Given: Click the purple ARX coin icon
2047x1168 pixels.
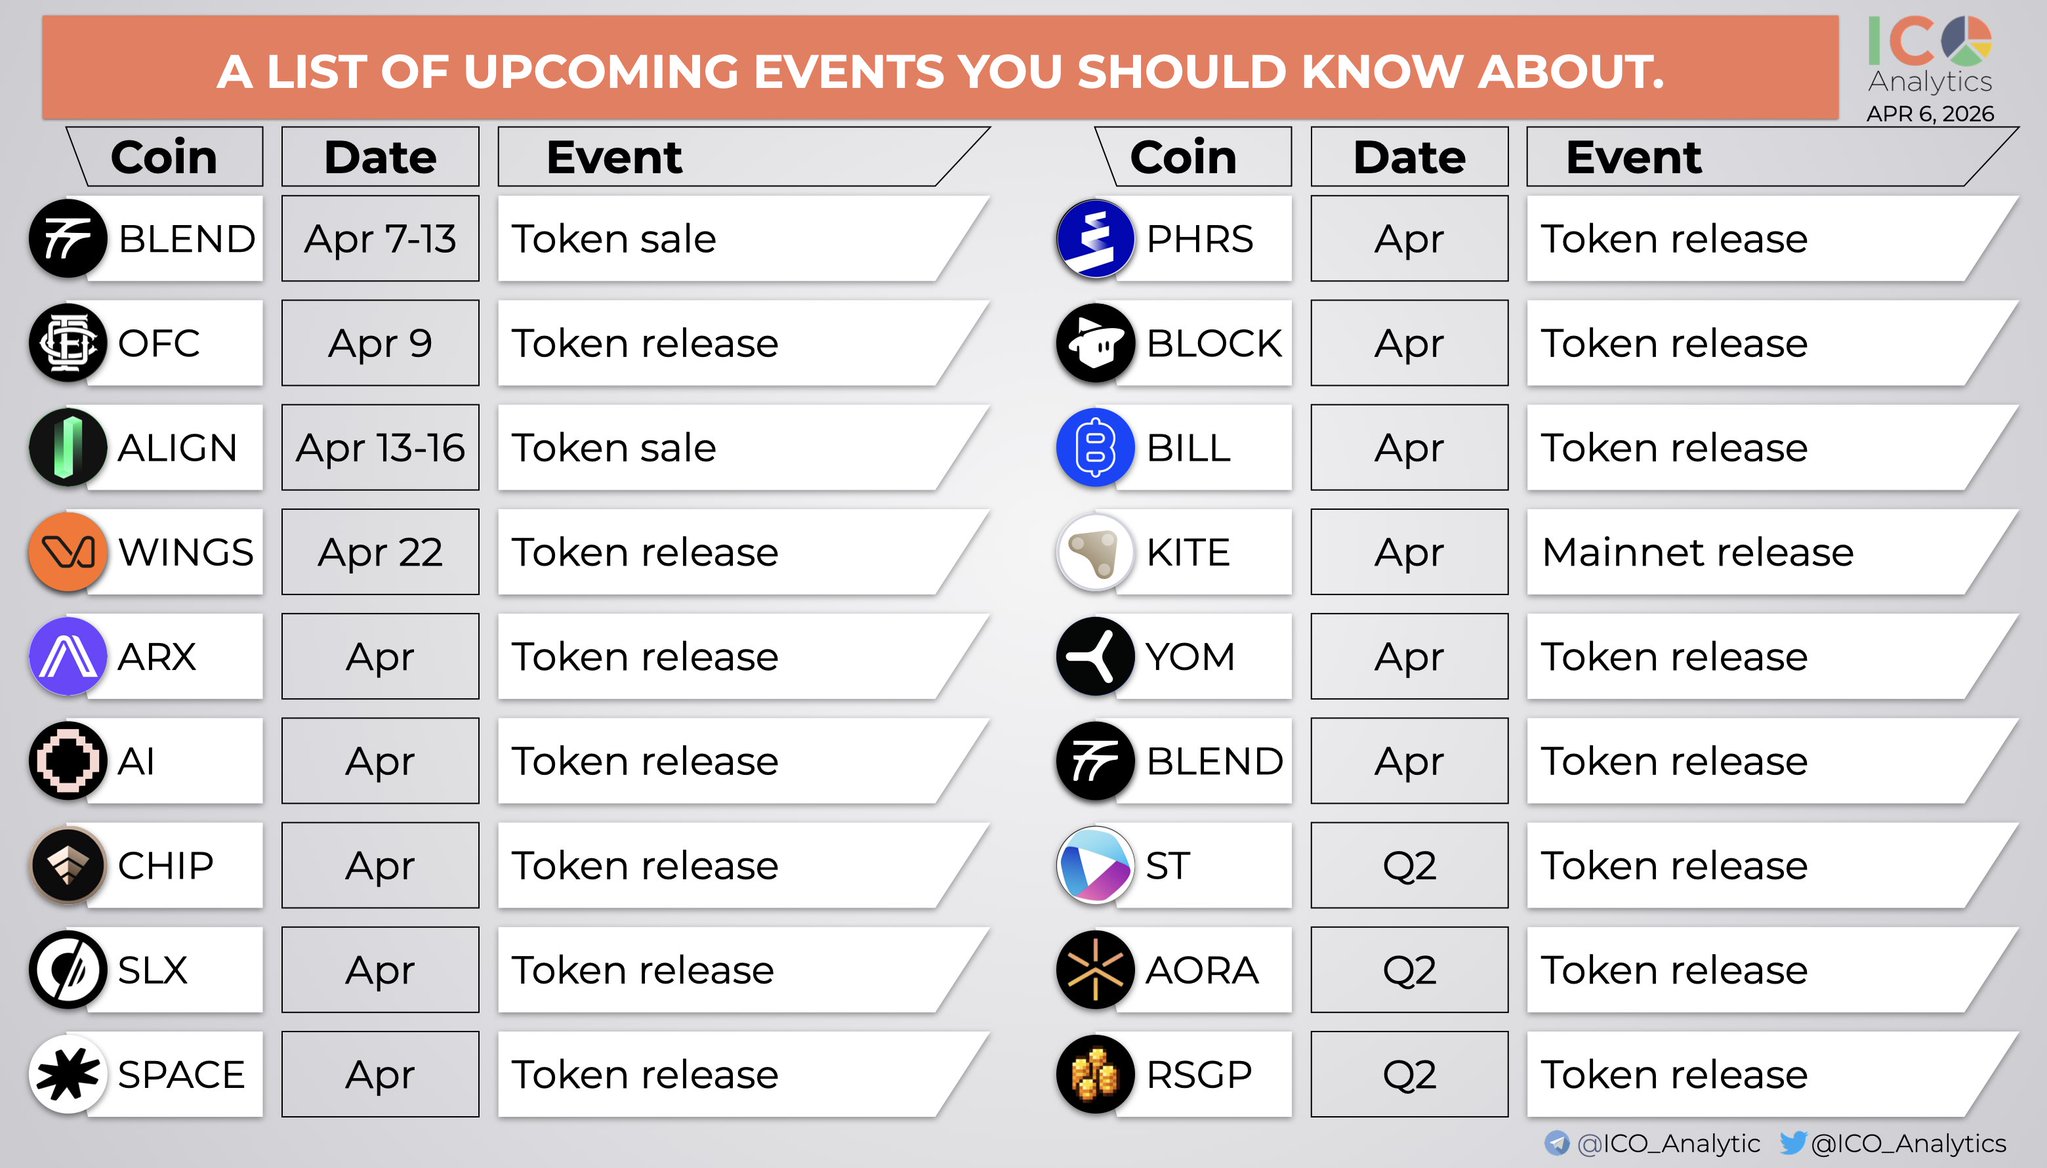Looking at the screenshot, I should [x=68, y=656].
